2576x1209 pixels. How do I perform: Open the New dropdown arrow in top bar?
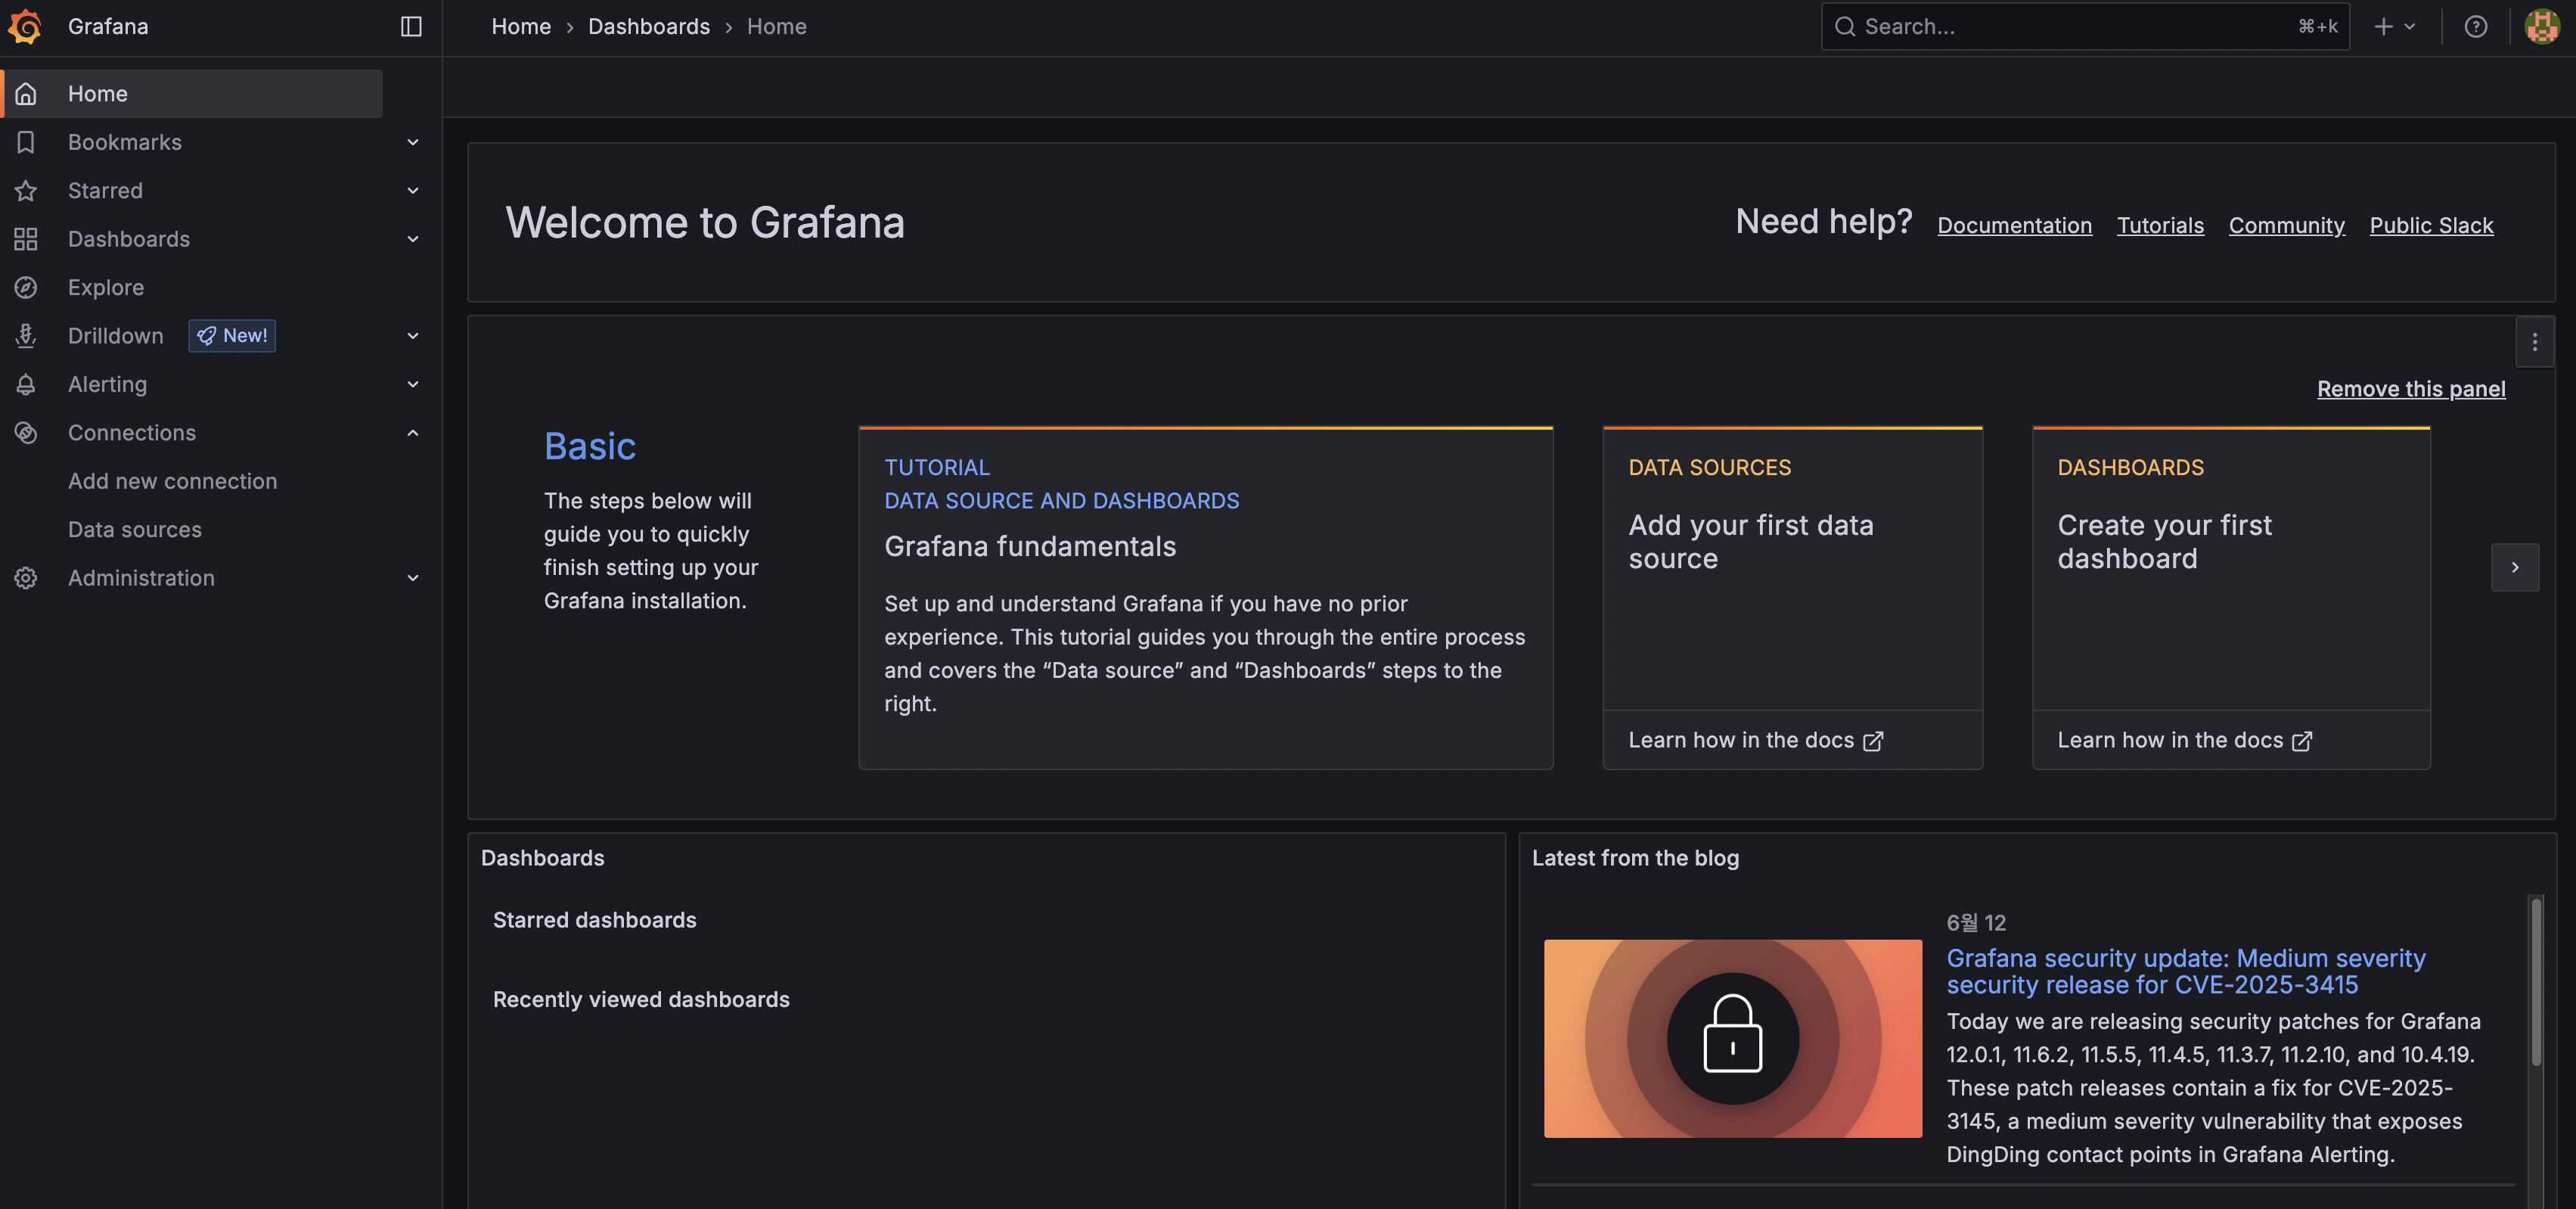pos(2410,27)
